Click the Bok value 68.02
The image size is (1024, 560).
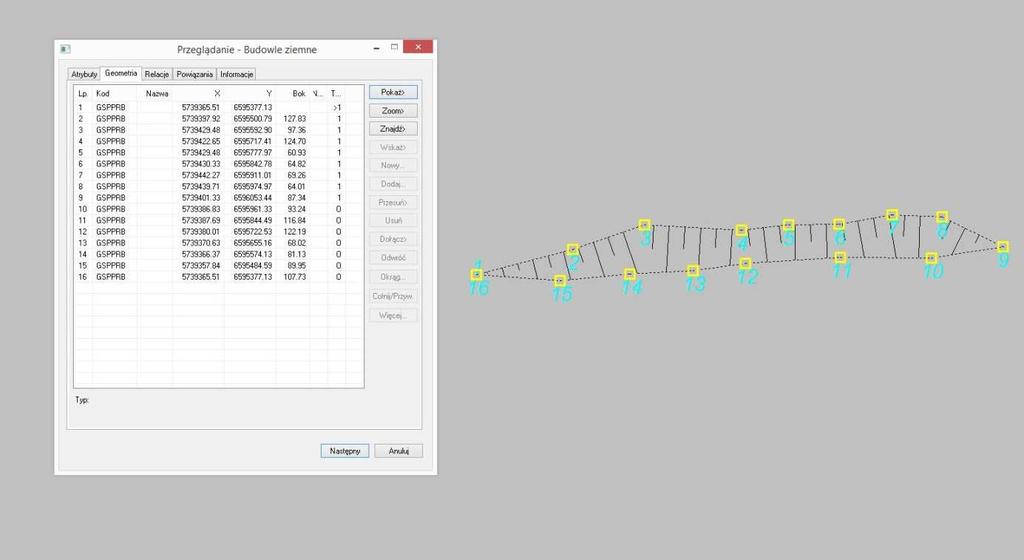[x=296, y=243]
